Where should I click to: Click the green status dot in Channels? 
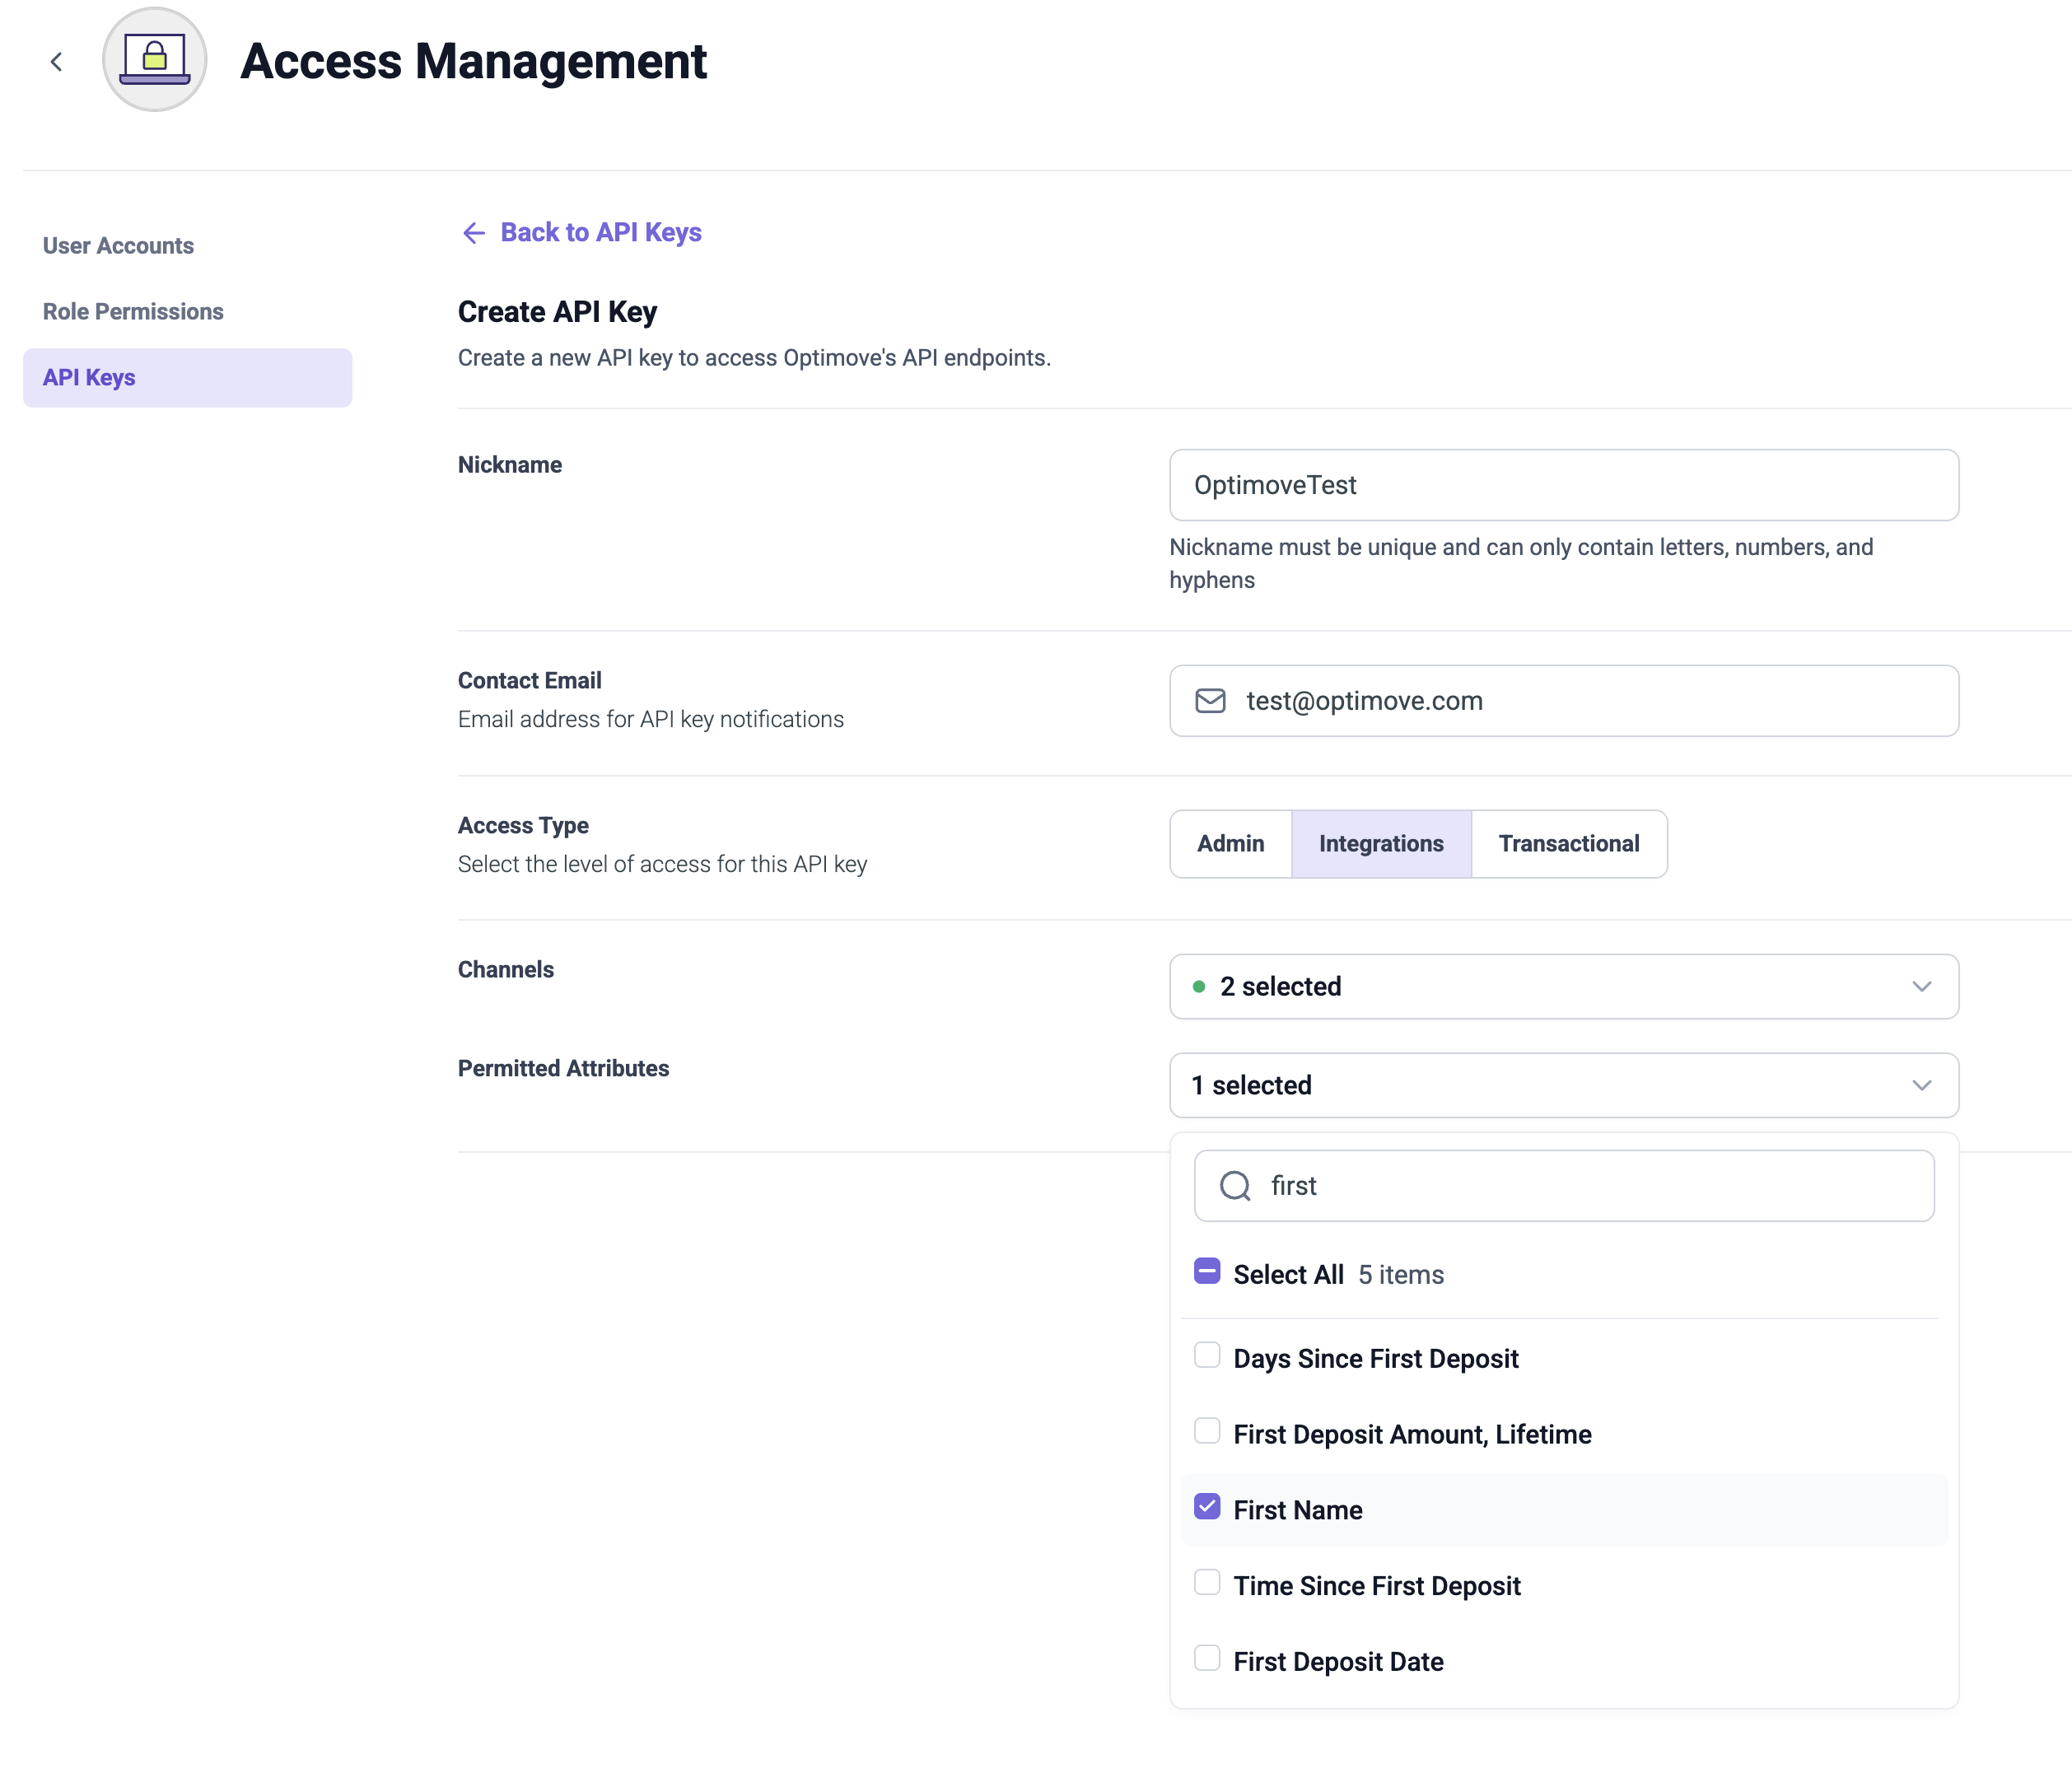click(1198, 987)
